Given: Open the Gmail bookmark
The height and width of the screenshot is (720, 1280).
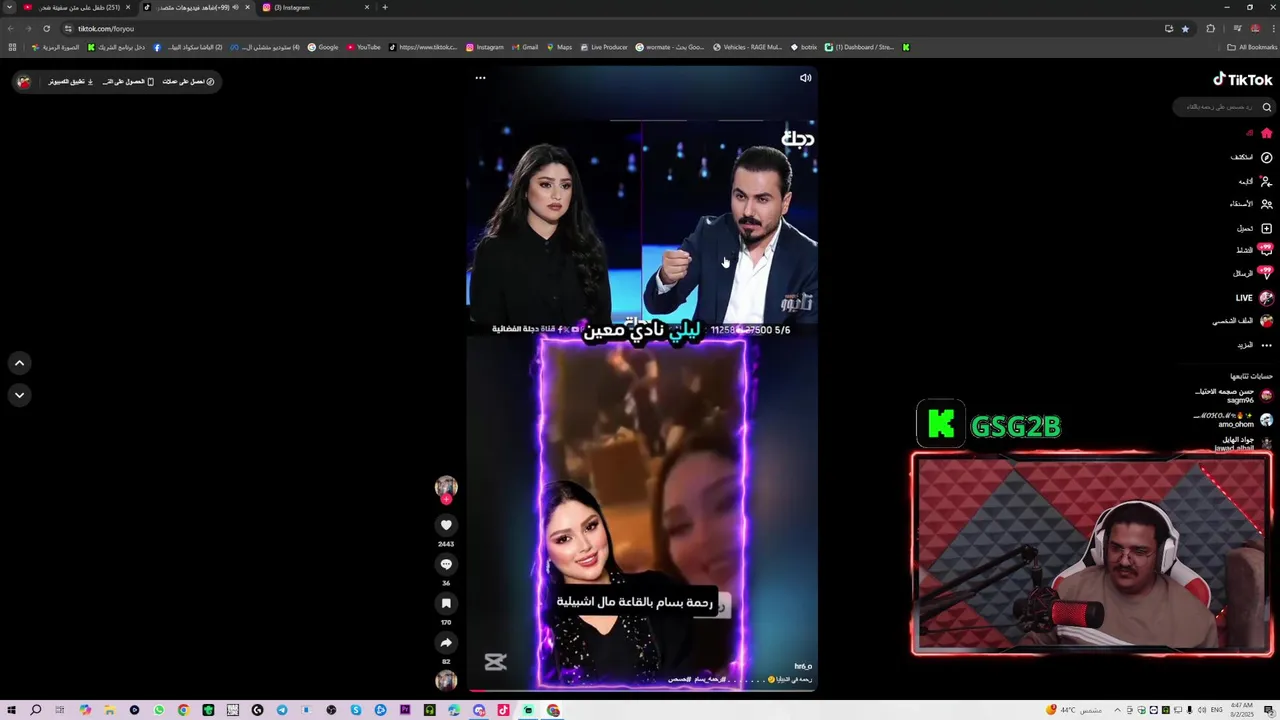Looking at the screenshot, I should (525, 47).
